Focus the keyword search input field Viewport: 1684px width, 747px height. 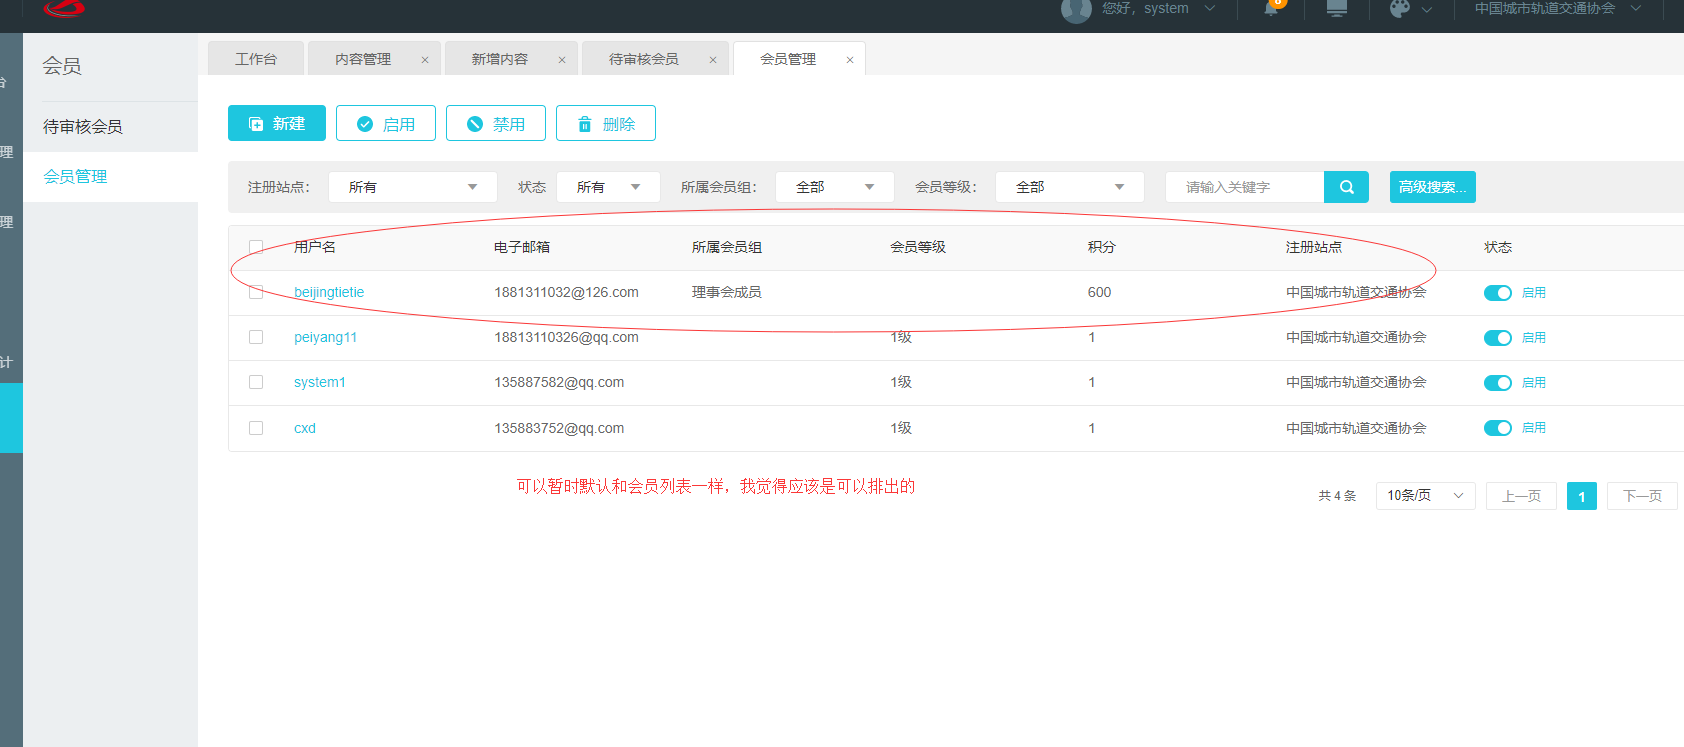tap(1244, 187)
